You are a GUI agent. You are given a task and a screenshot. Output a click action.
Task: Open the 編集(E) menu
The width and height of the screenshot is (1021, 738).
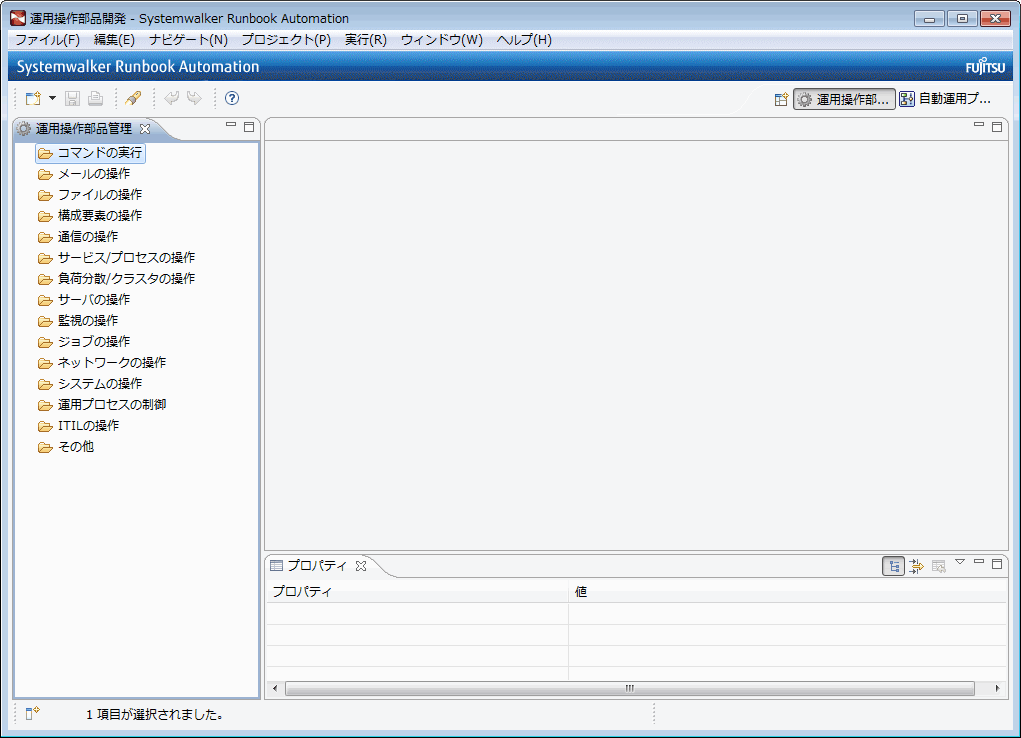click(114, 40)
